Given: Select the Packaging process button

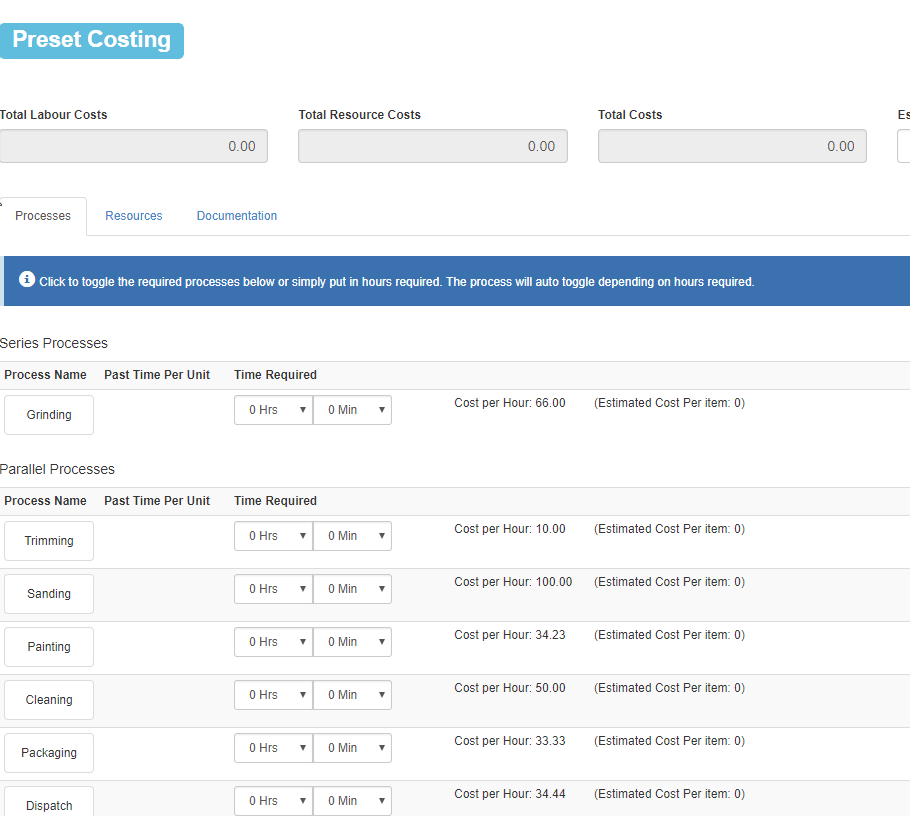Looking at the screenshot, I should coord(49,753).
